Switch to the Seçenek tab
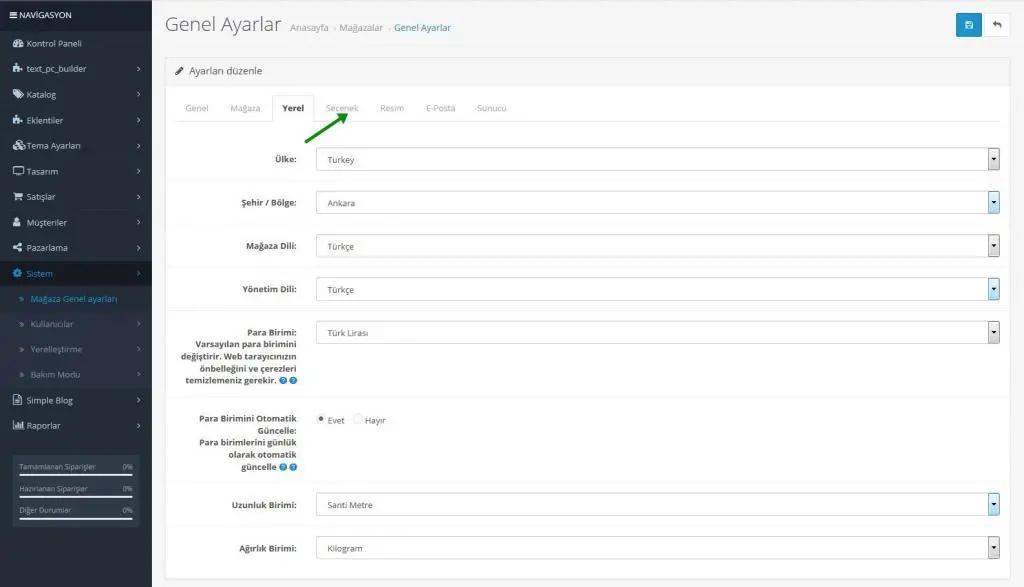The width and height of the screenshot is (1024, 587). 342,108
